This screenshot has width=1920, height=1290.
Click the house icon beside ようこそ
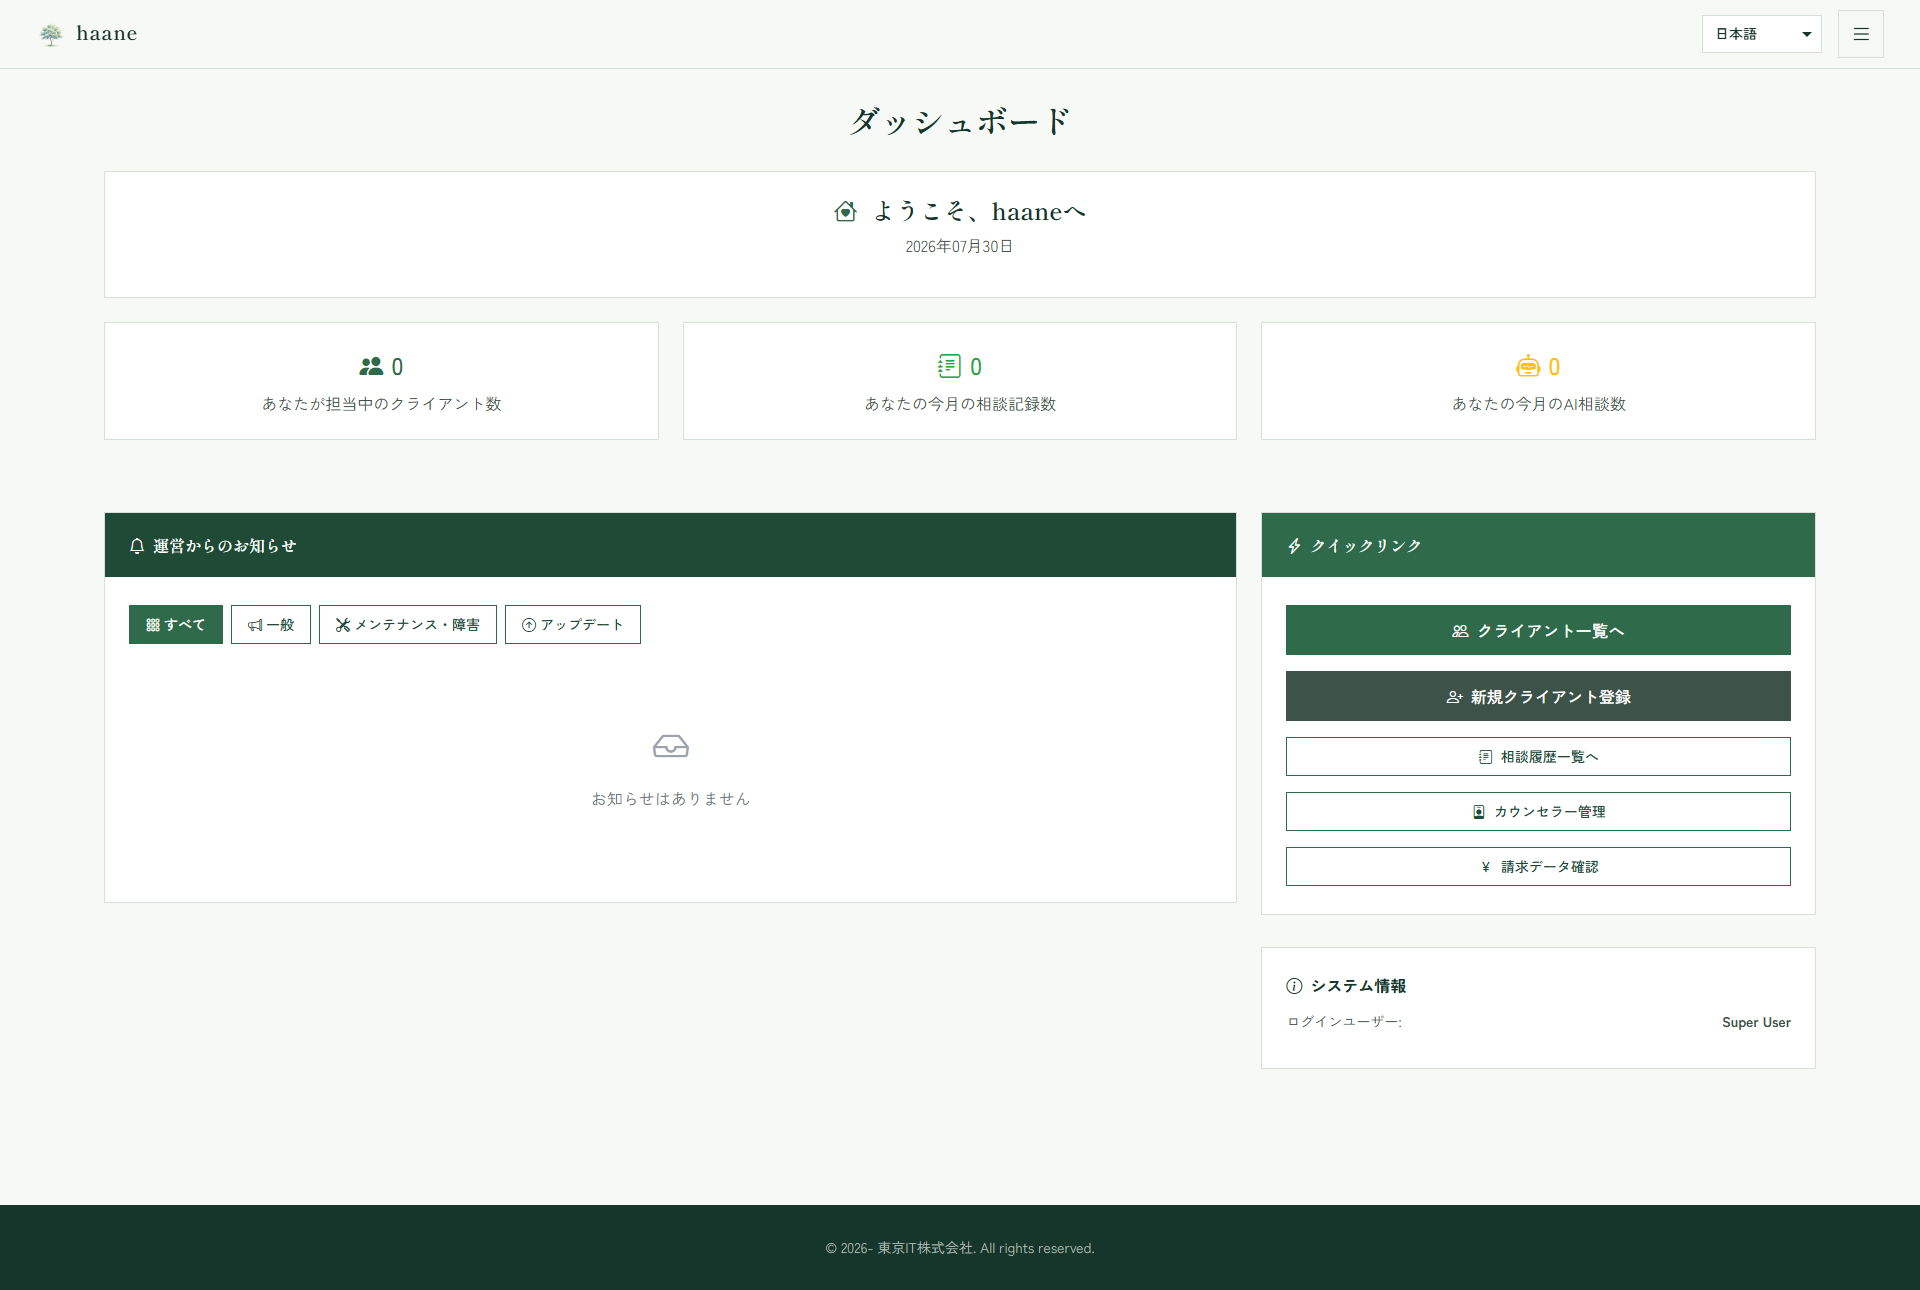845,211
